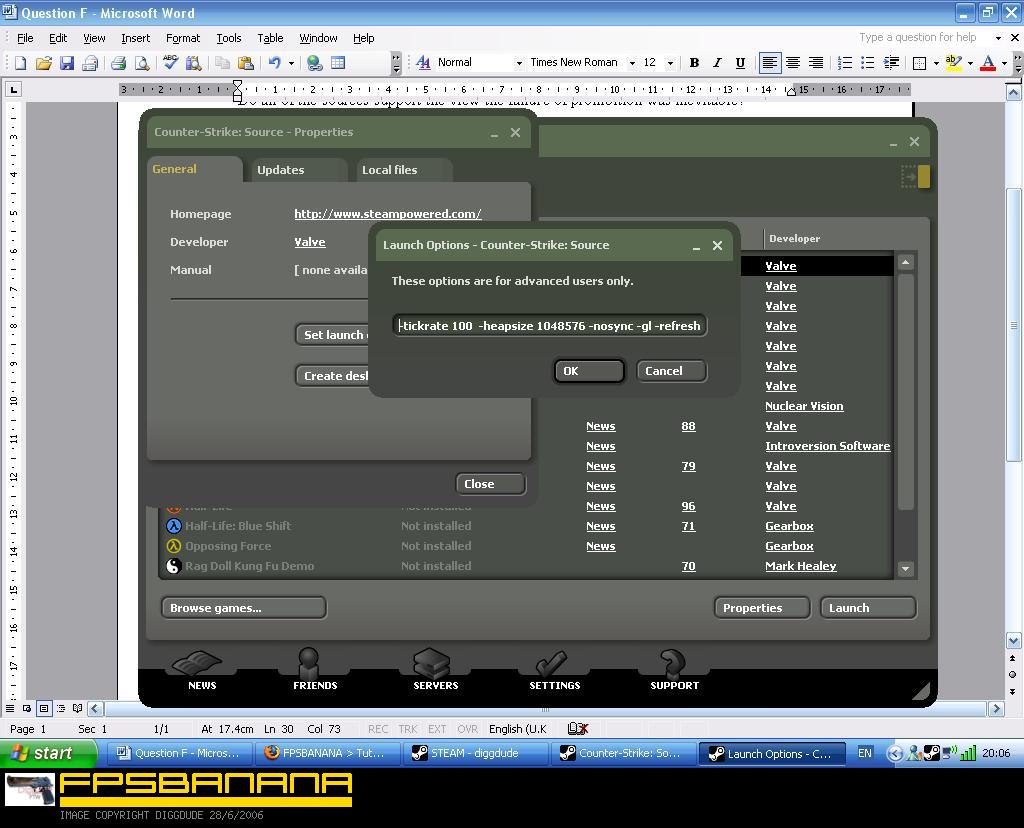Toggle Align Right paragraph alignment
The height and width of the screenshot is (828, 1024).
click(x=816, y=63)
